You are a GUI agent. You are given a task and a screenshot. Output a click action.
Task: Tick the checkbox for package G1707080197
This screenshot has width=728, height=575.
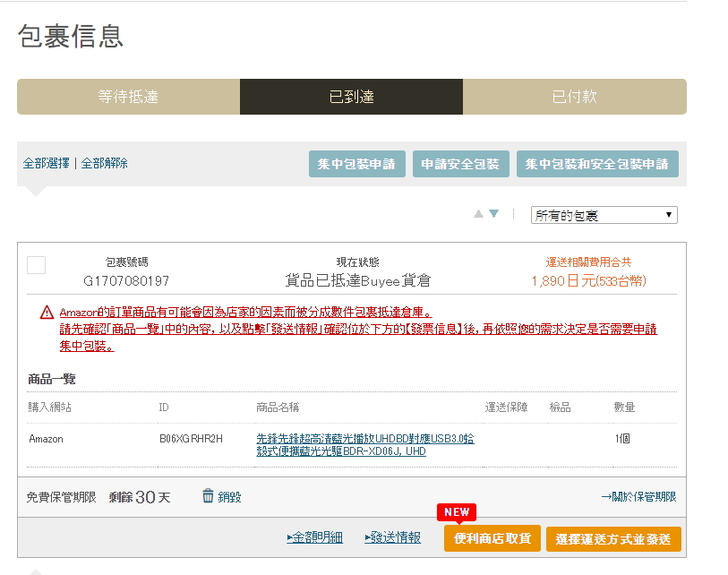(36, 265)
